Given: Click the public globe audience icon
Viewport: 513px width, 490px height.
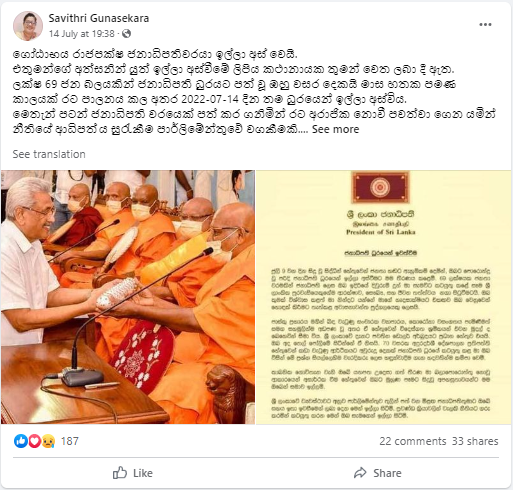Looking at the screenshot, I should [x=126, y=34].
